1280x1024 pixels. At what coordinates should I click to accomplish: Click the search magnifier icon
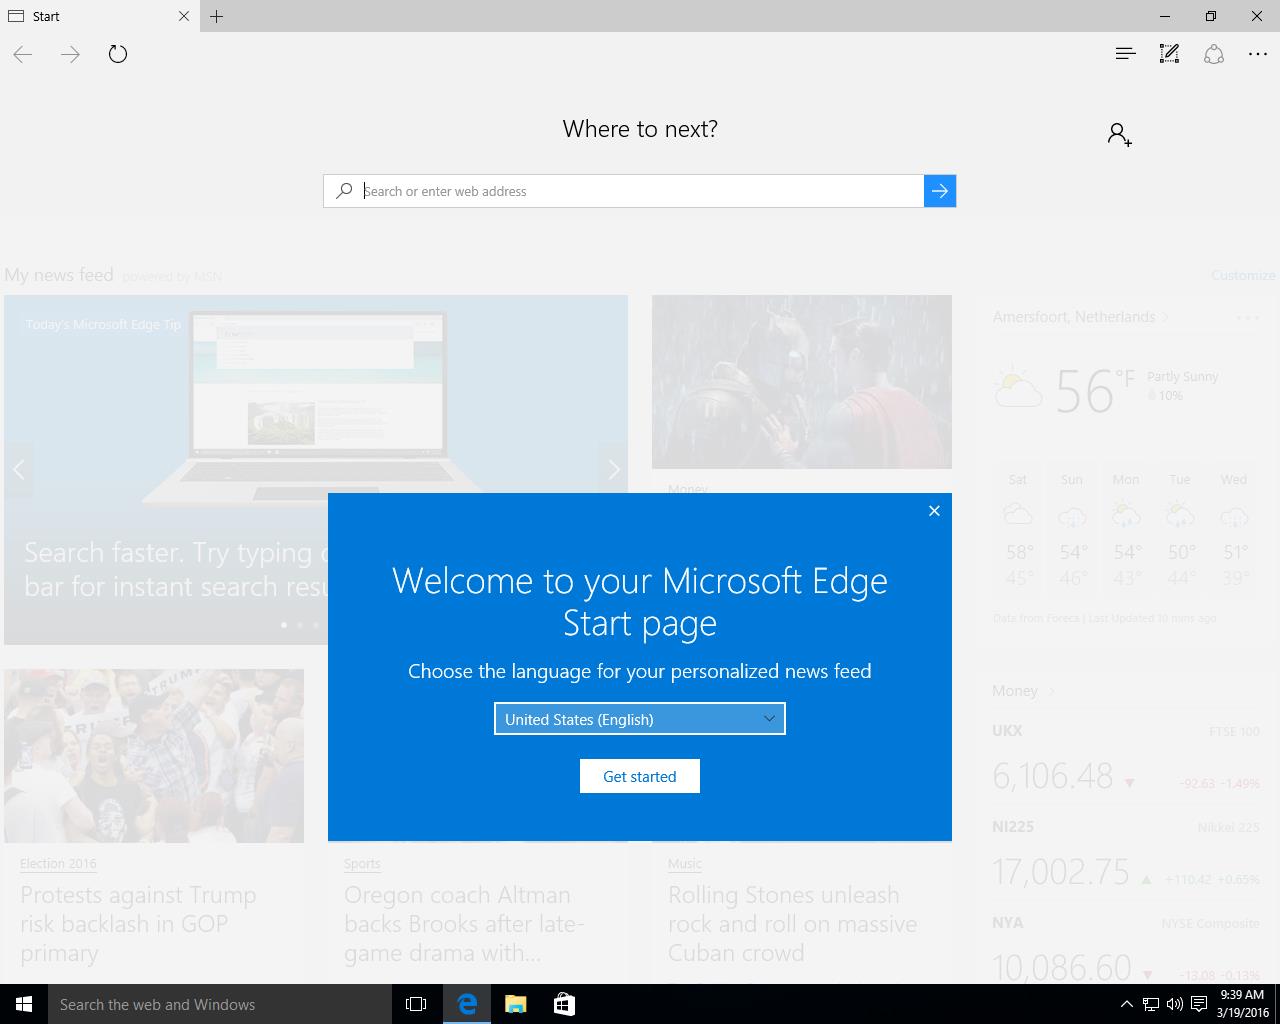[x=344, y=191]
